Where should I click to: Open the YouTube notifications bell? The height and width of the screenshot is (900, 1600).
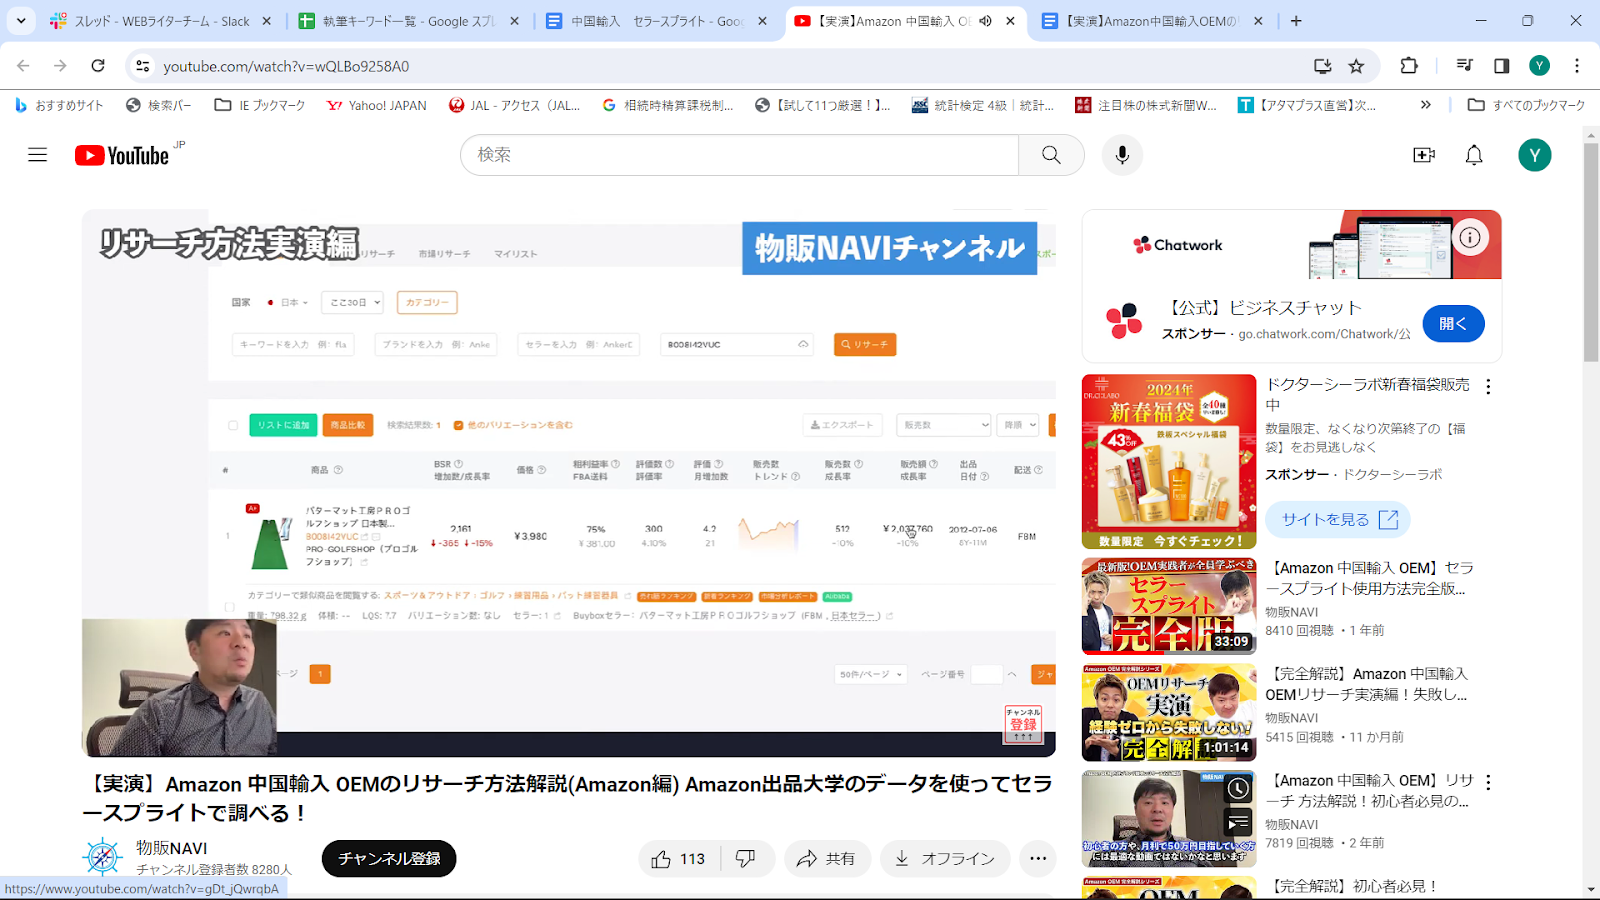point(1474,155)
